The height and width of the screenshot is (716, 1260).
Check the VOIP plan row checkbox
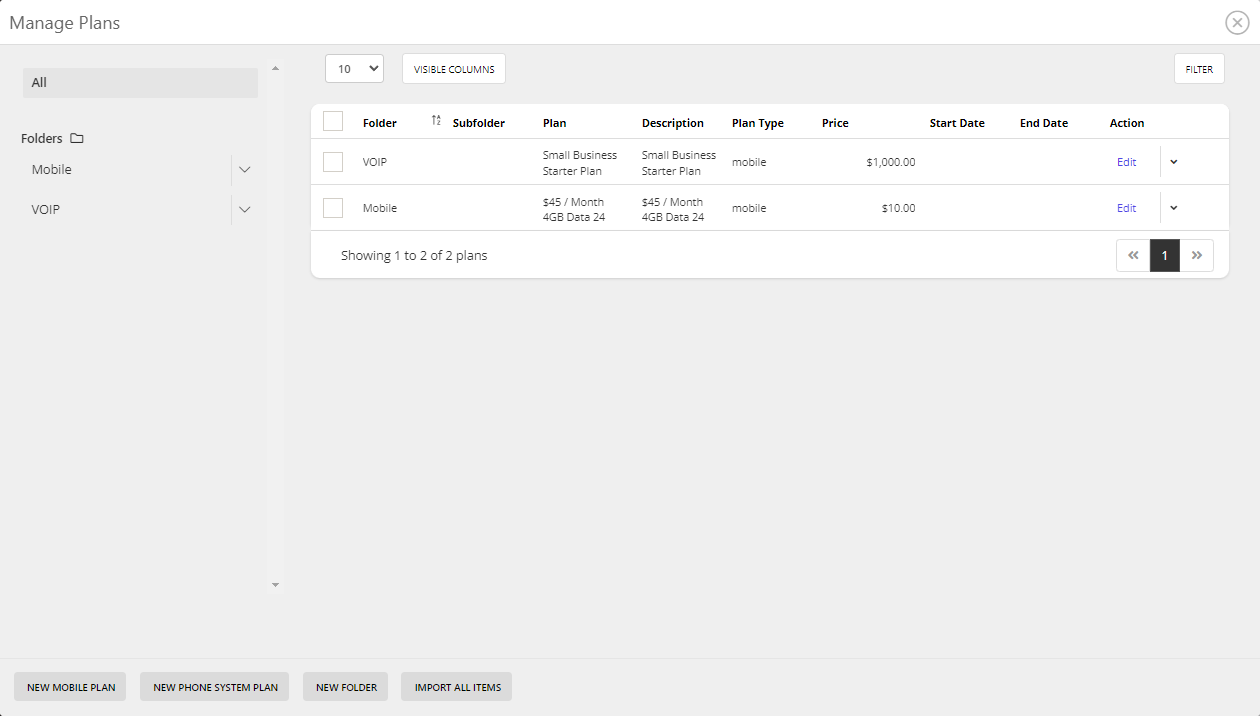point(333,162)
